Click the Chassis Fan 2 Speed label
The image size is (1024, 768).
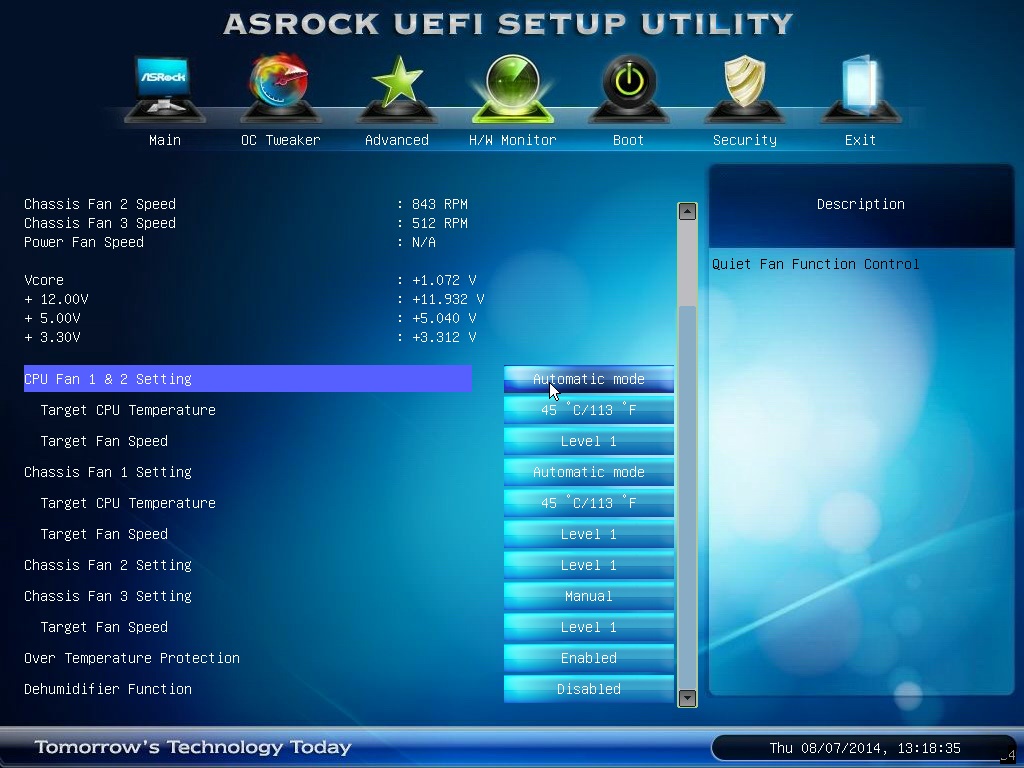pyautogui.click(x=100, y=204)
